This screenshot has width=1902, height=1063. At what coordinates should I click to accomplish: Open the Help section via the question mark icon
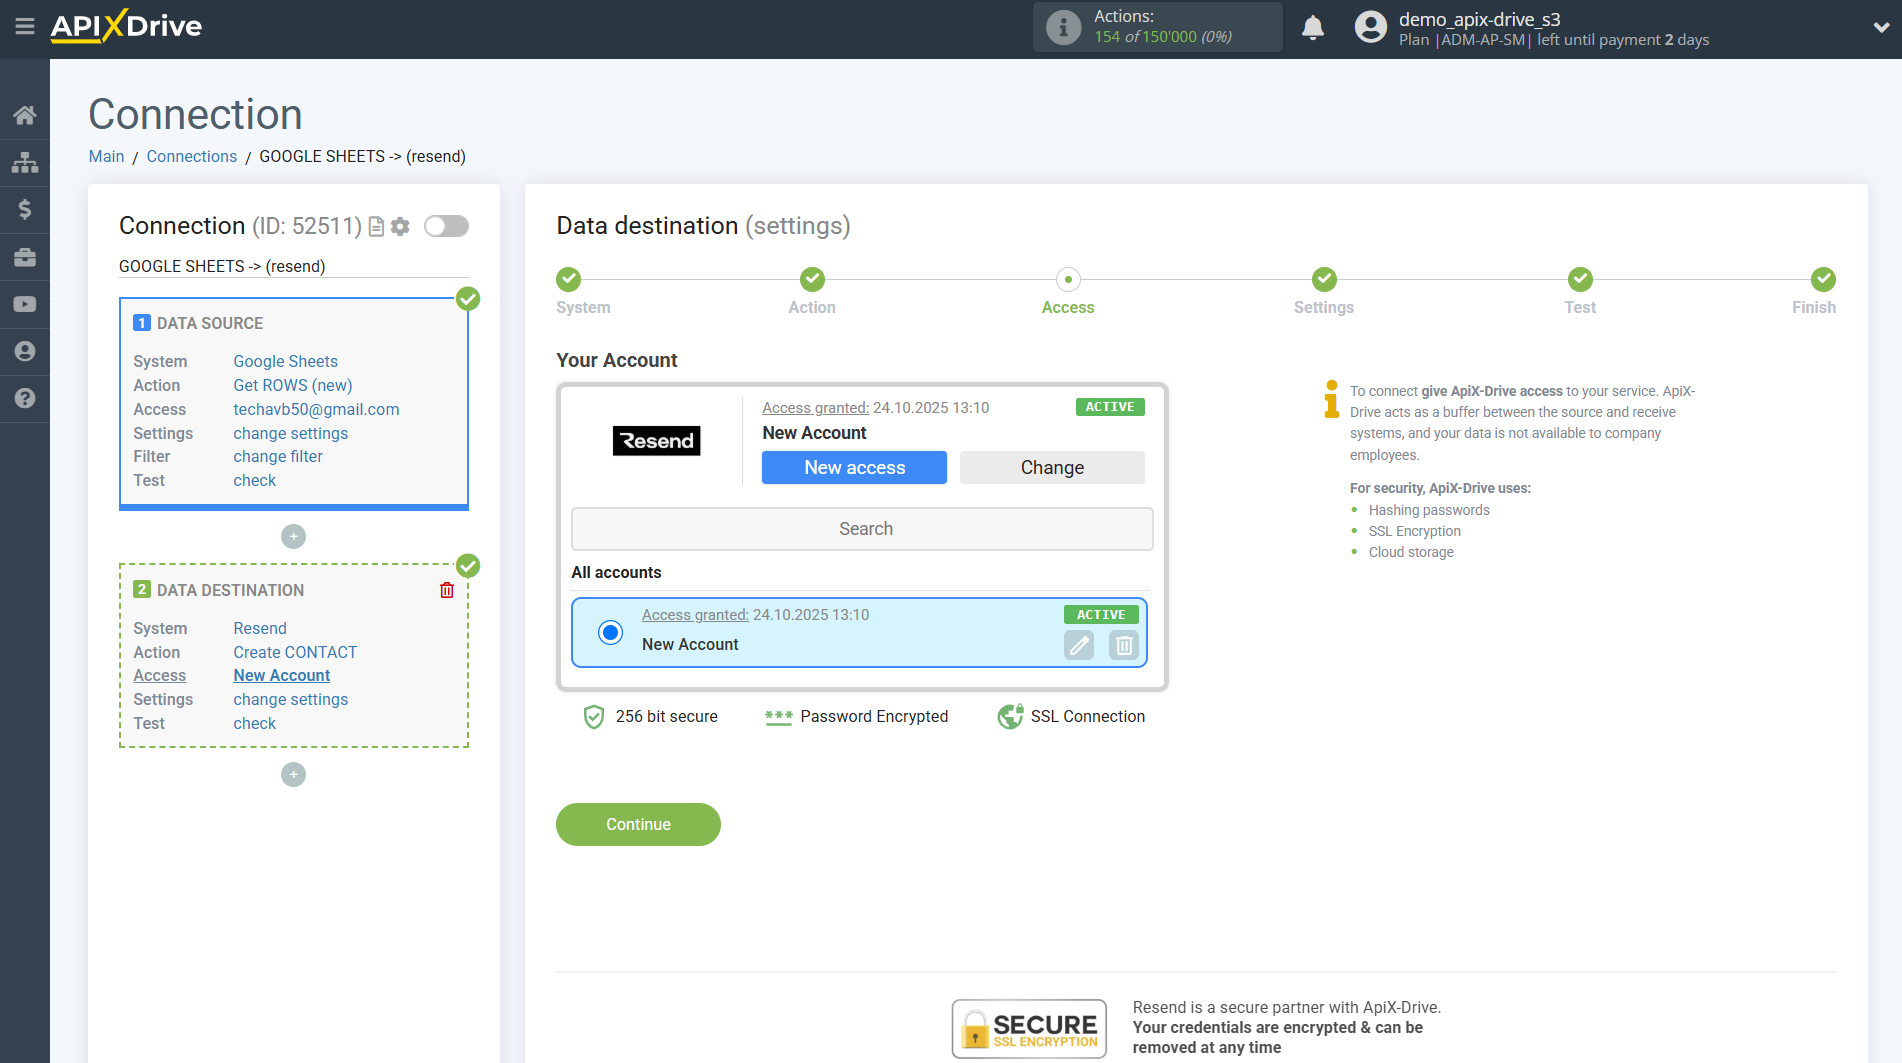click(25, 398)
